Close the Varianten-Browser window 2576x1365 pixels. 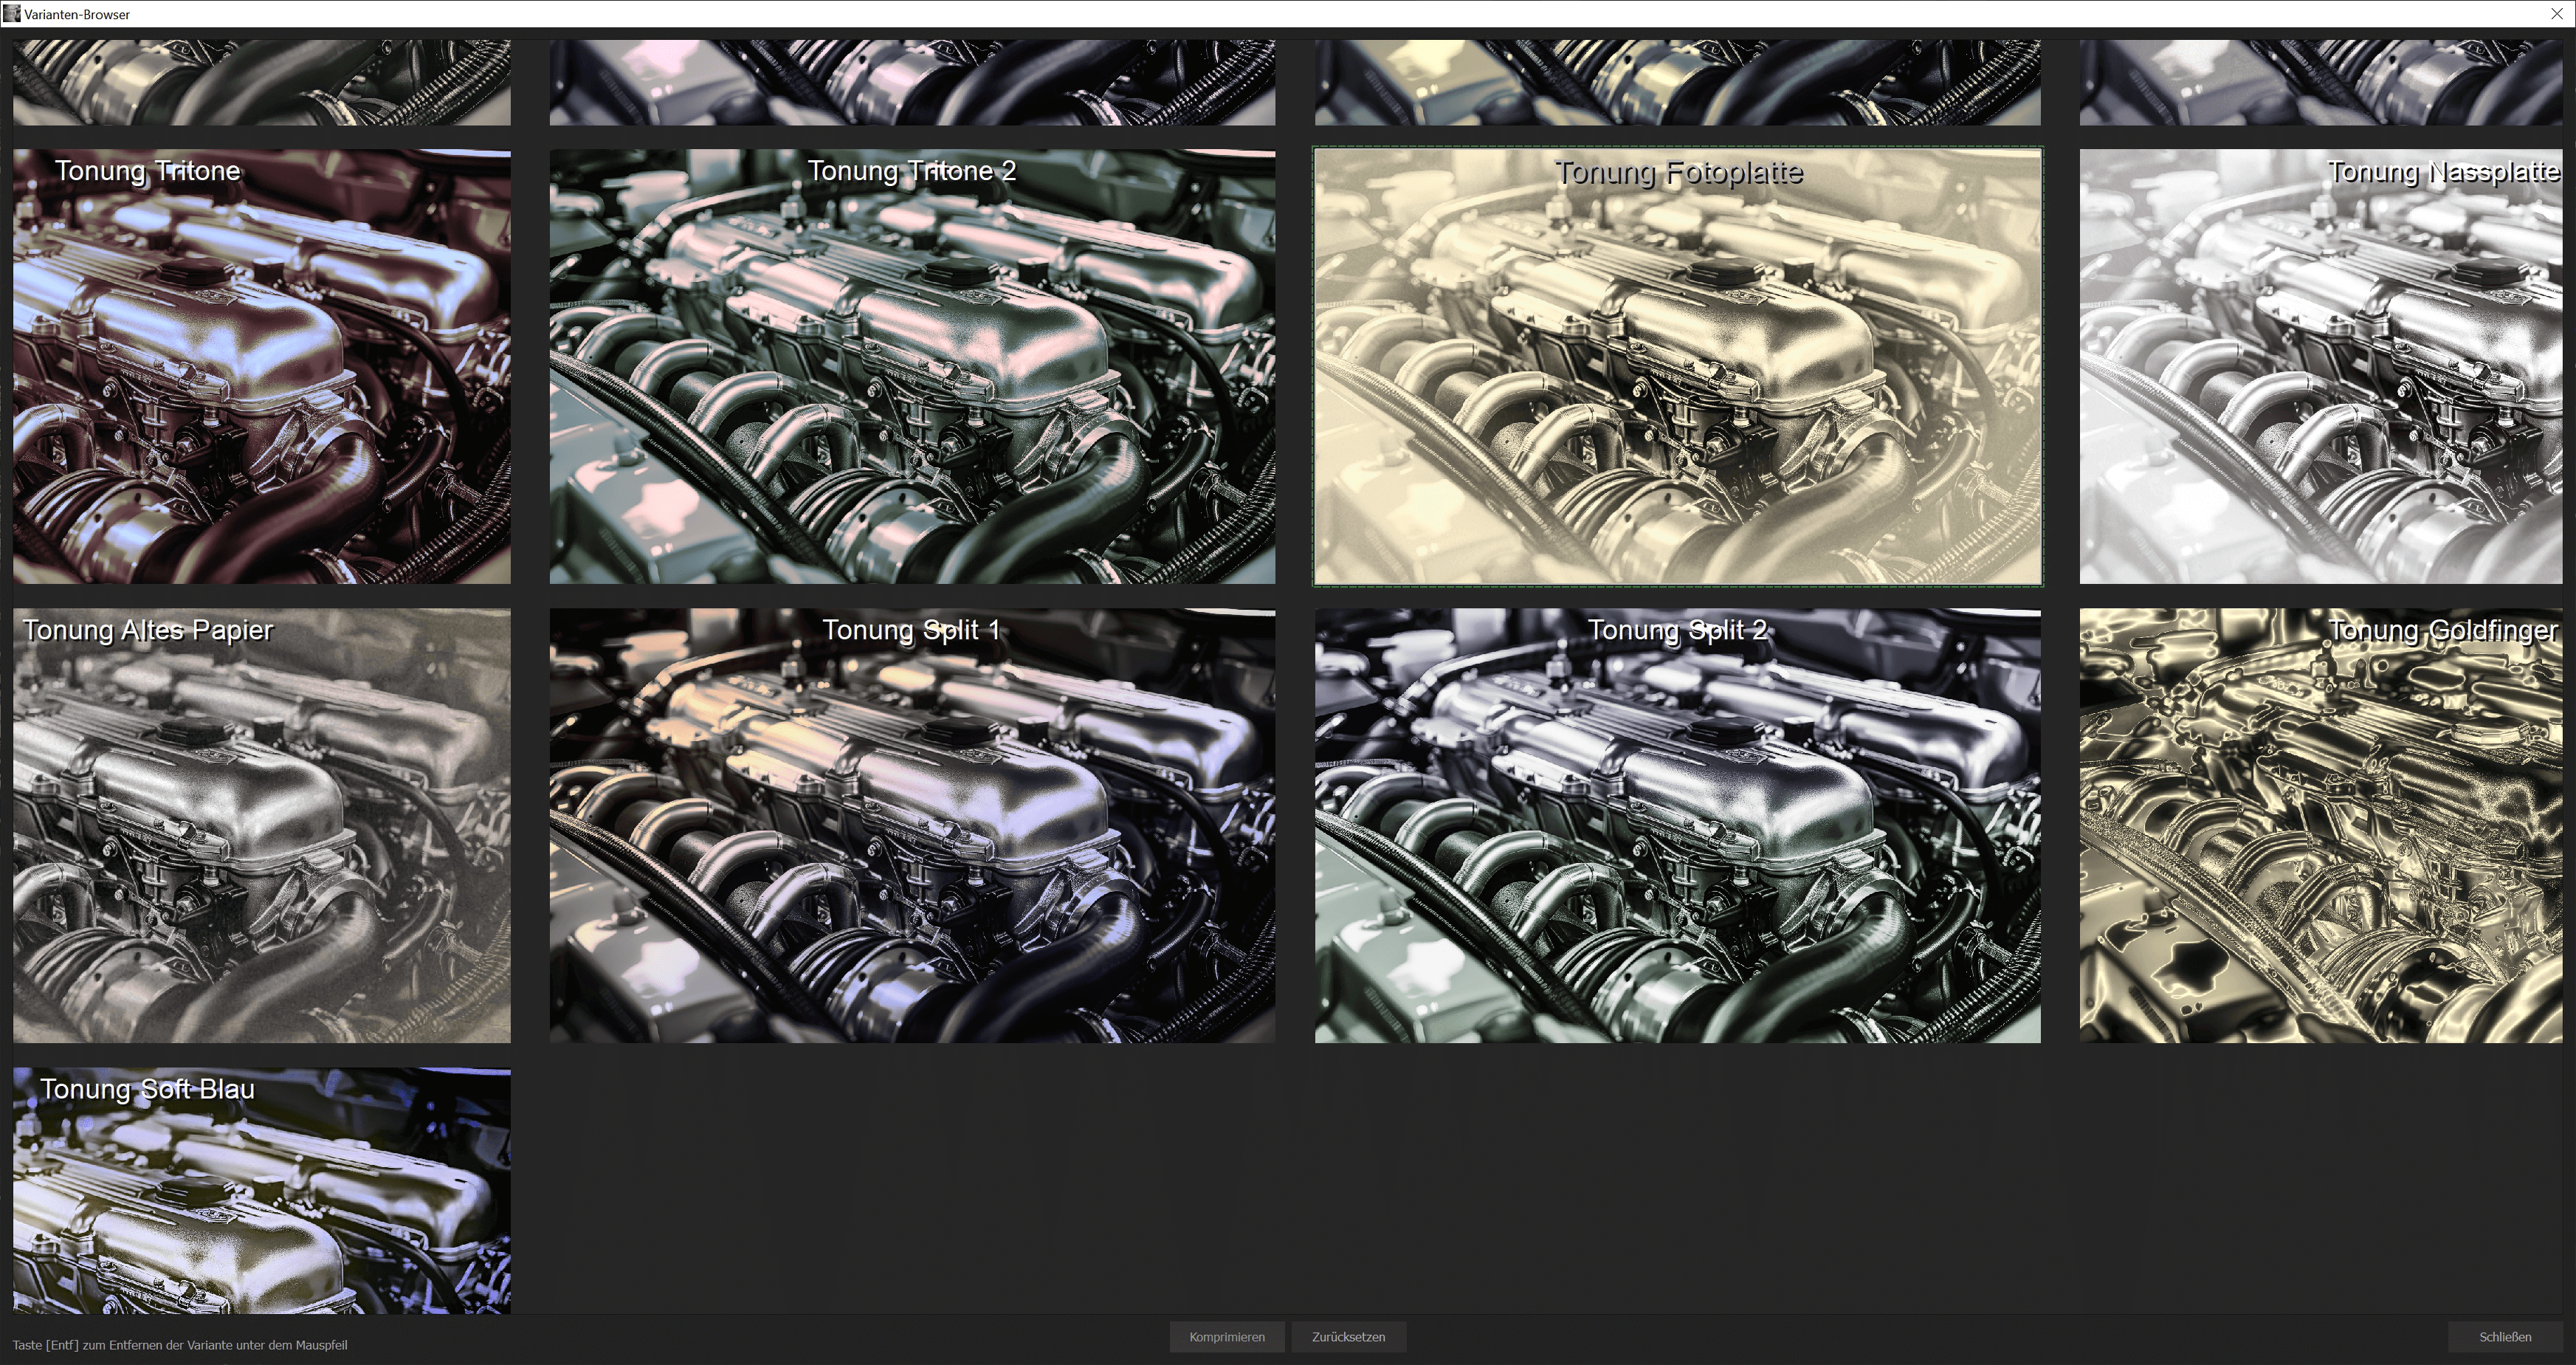pyautogui.click(x=2557, y=14)
